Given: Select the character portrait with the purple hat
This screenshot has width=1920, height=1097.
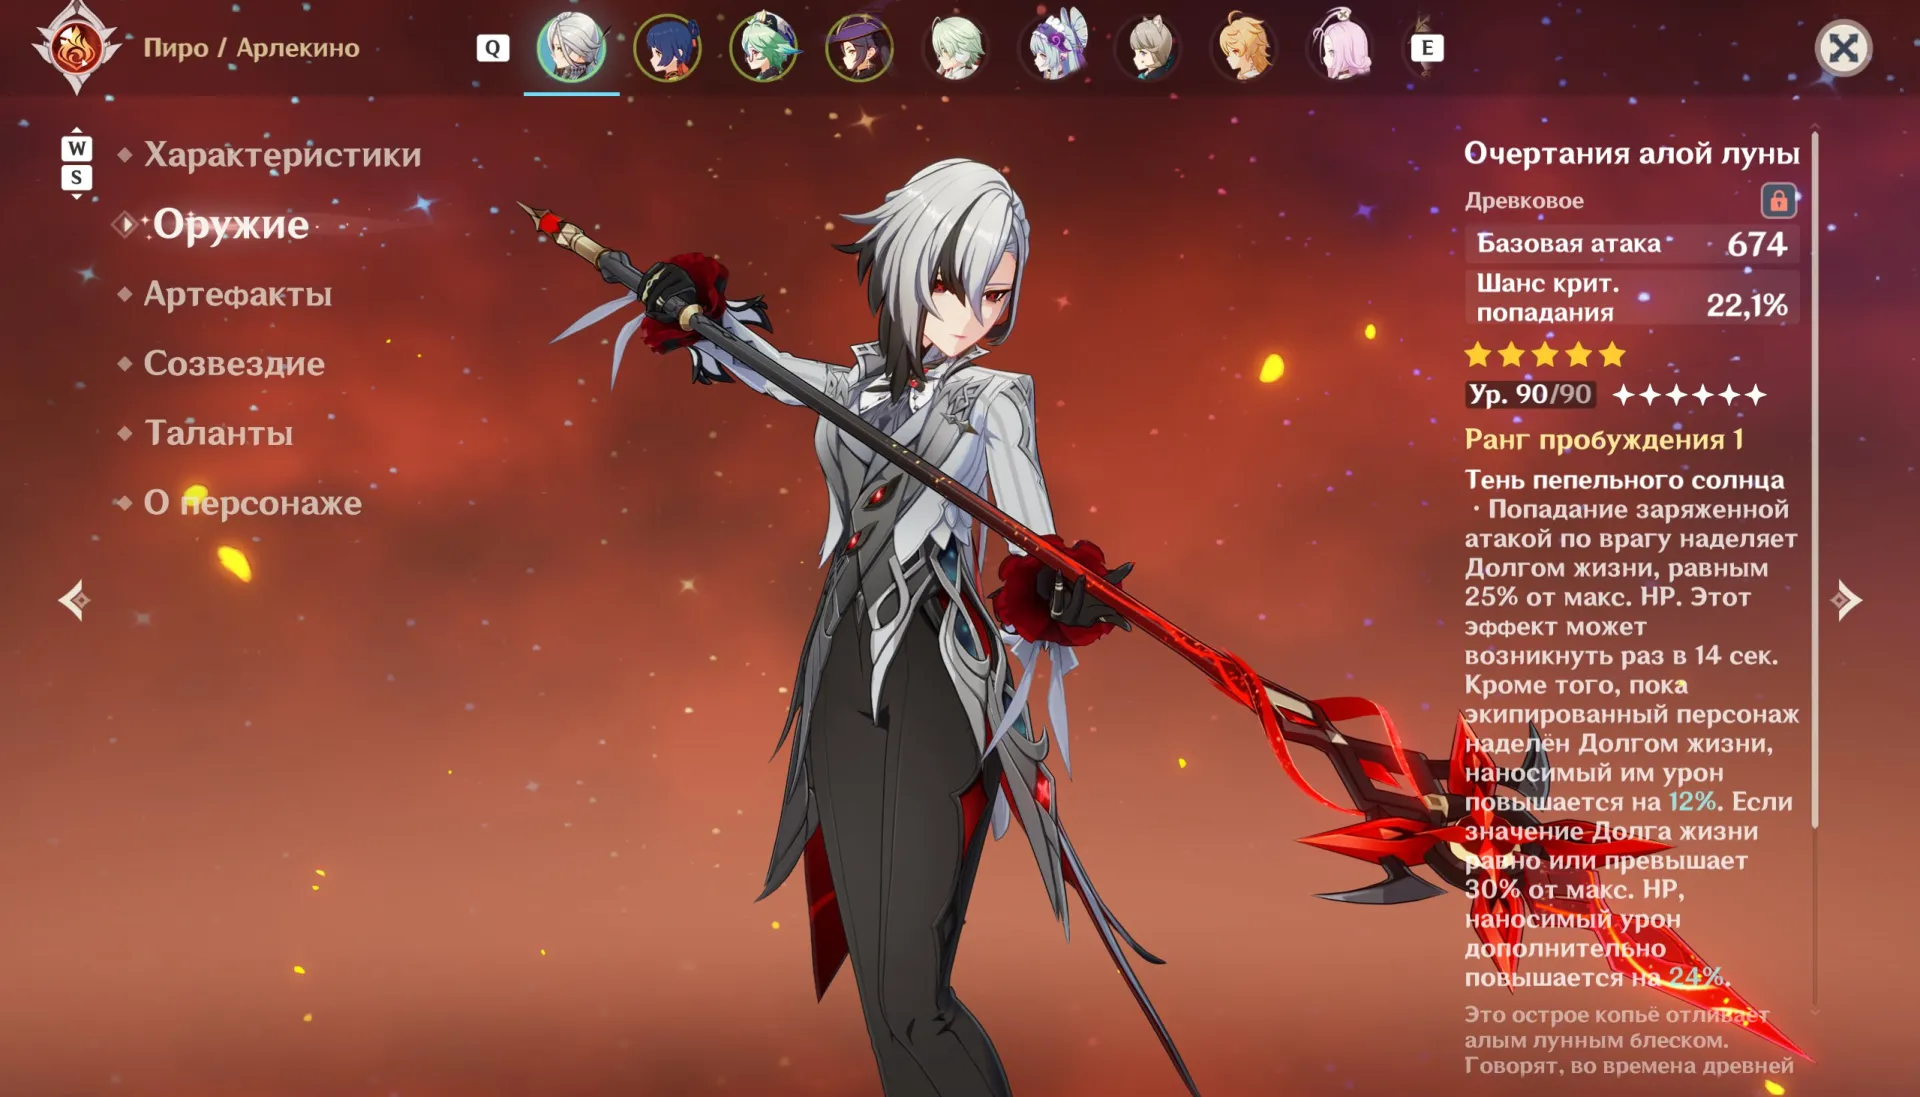Looking at the screenshot, I should pos(859,47).
